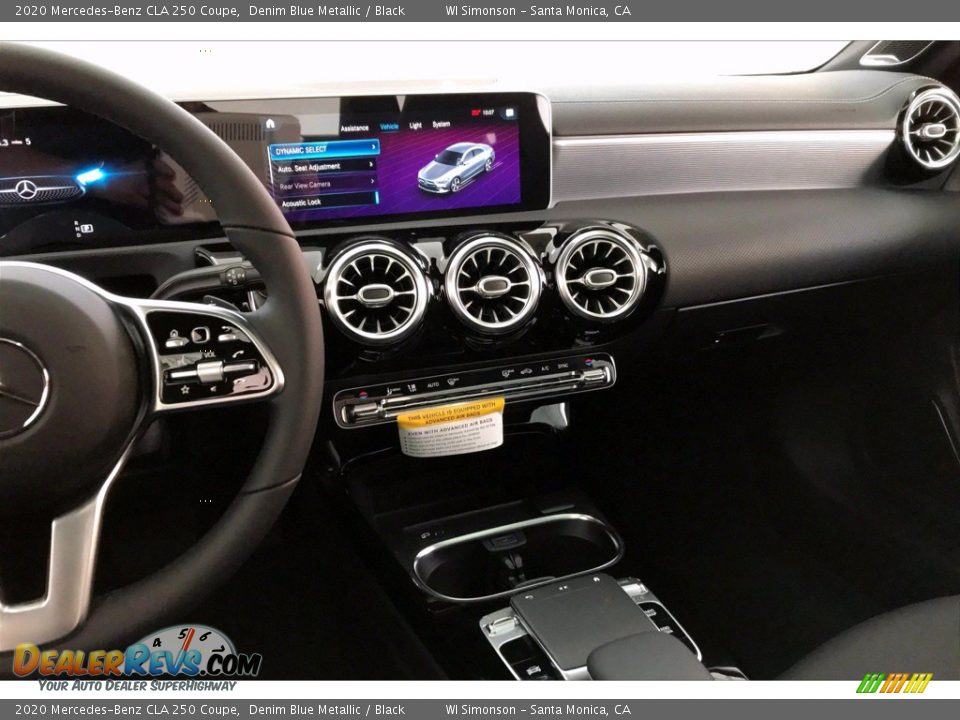960x720 pixels.
Task: Click the DealerRevs.com logo
Action: (137, 659)
